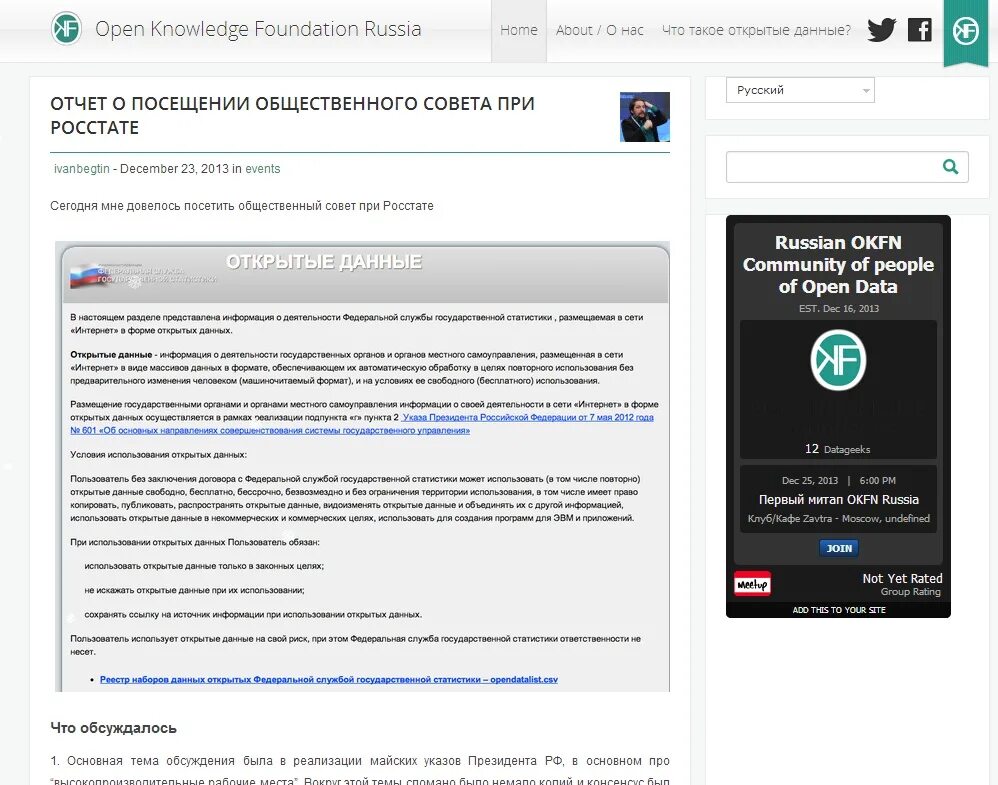Click the Открытые данные screenshot image
The image size is (998, 785).
coord(362,466)
